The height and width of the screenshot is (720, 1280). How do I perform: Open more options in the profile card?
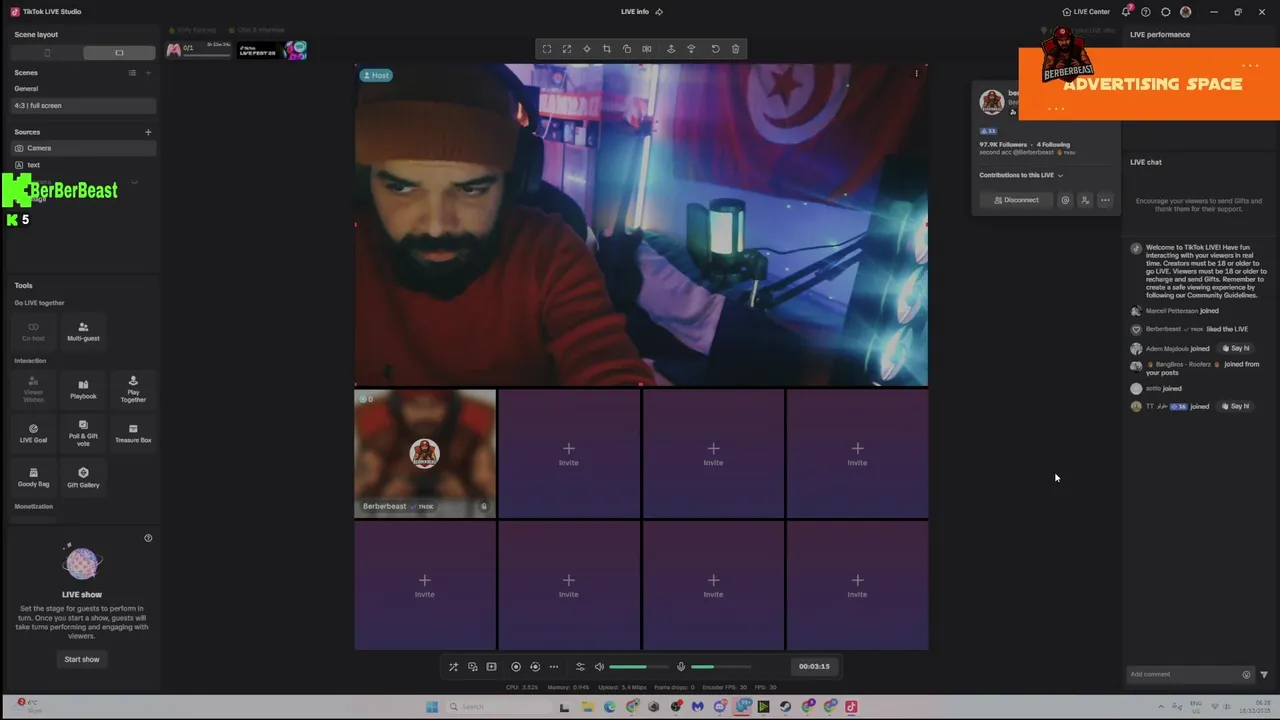[1105, 200]
